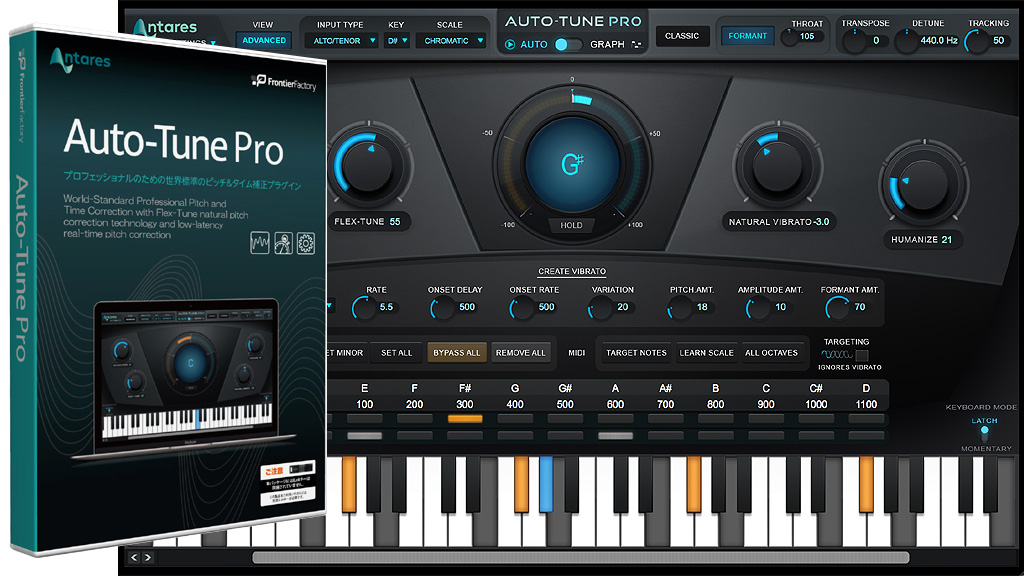Screen dimensions: 1024x576
Task: Click the Throat value 105
Action: (x=807, y=37)
